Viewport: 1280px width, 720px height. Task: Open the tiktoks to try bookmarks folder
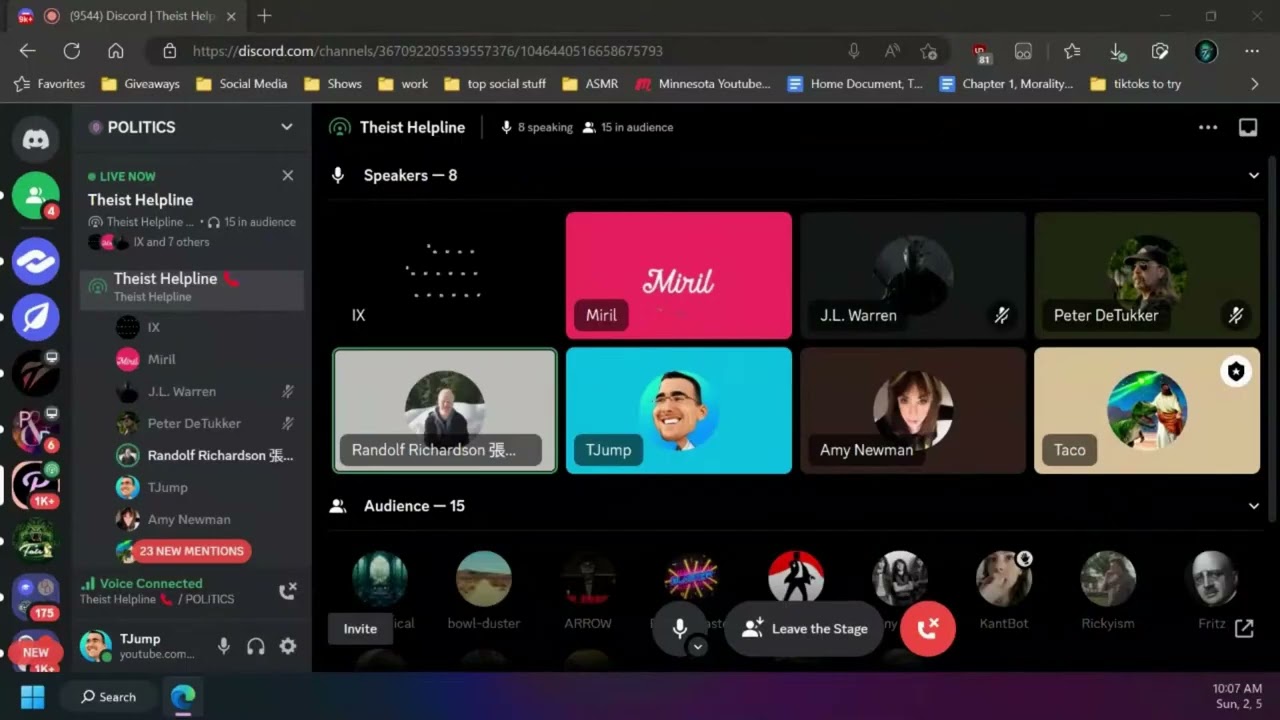click(x=1136, y=84)
